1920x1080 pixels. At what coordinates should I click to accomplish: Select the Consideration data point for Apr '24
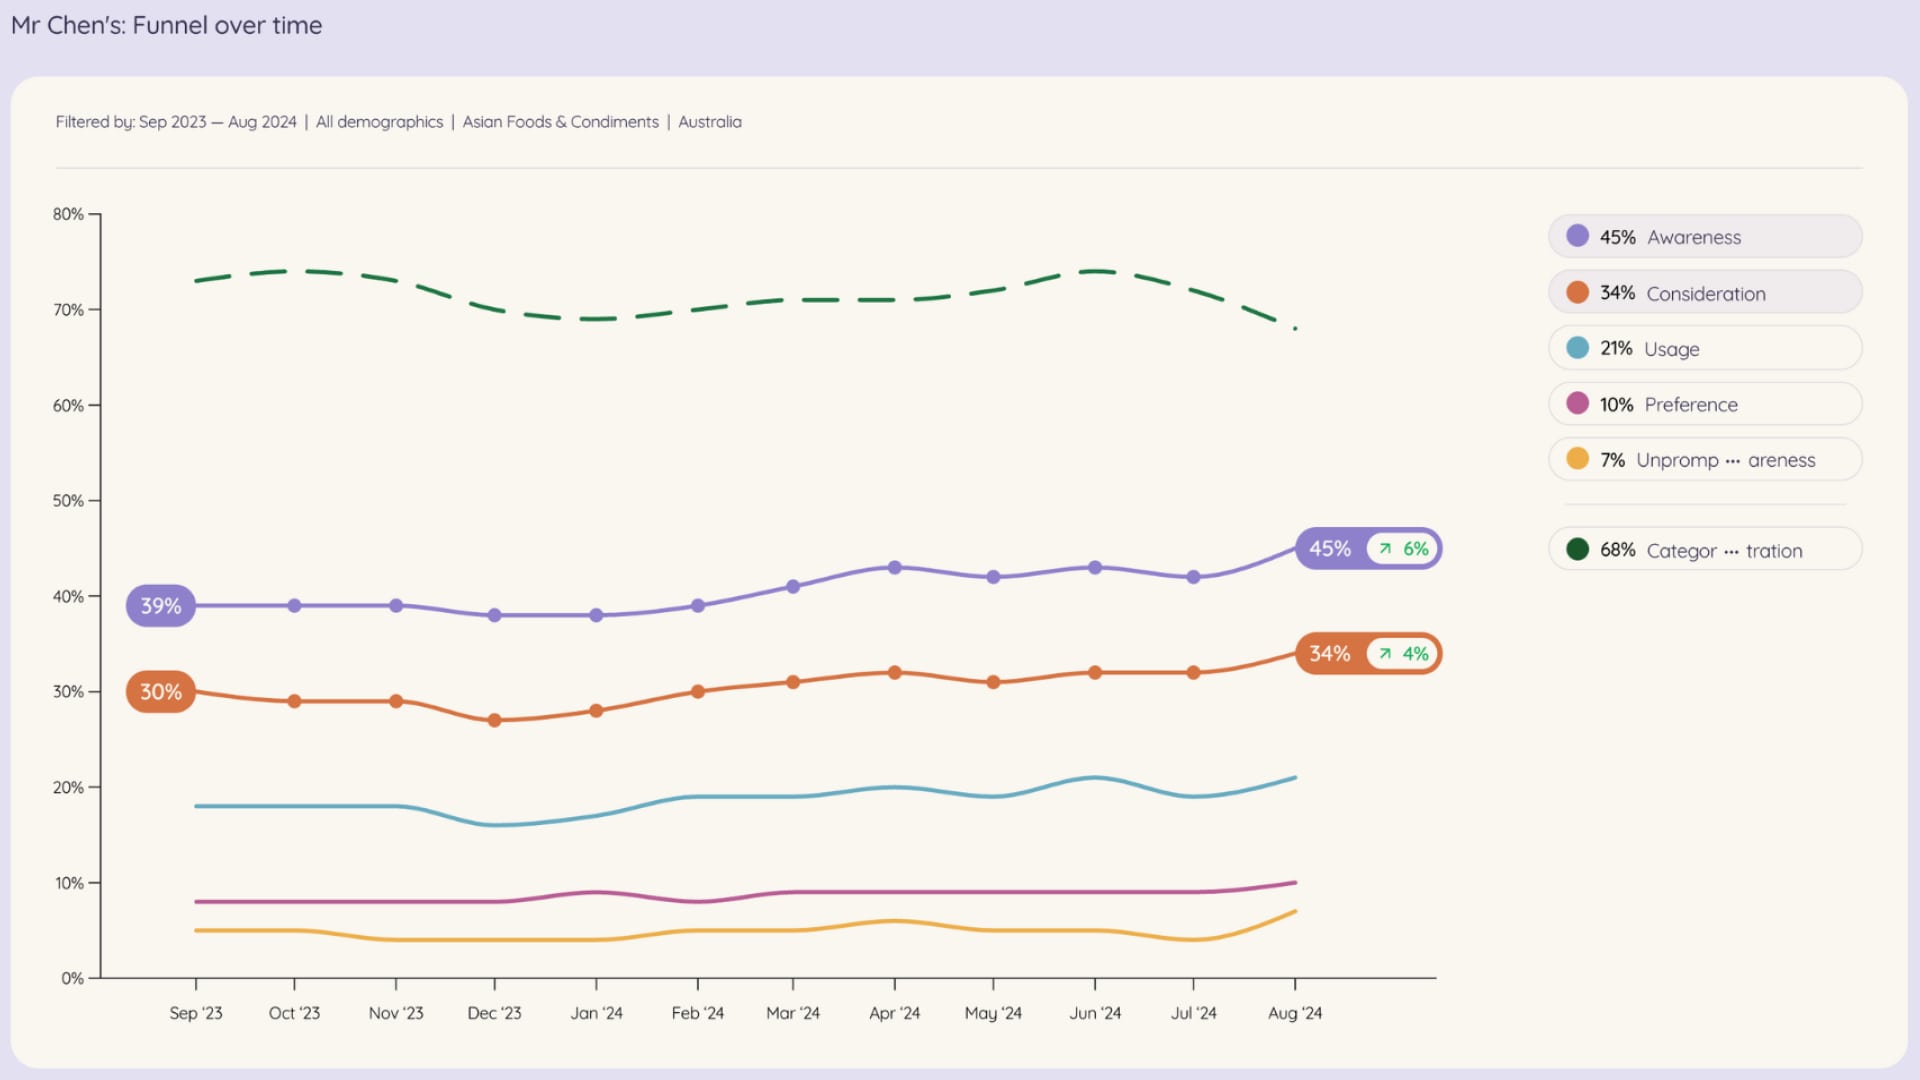(895, 673)
